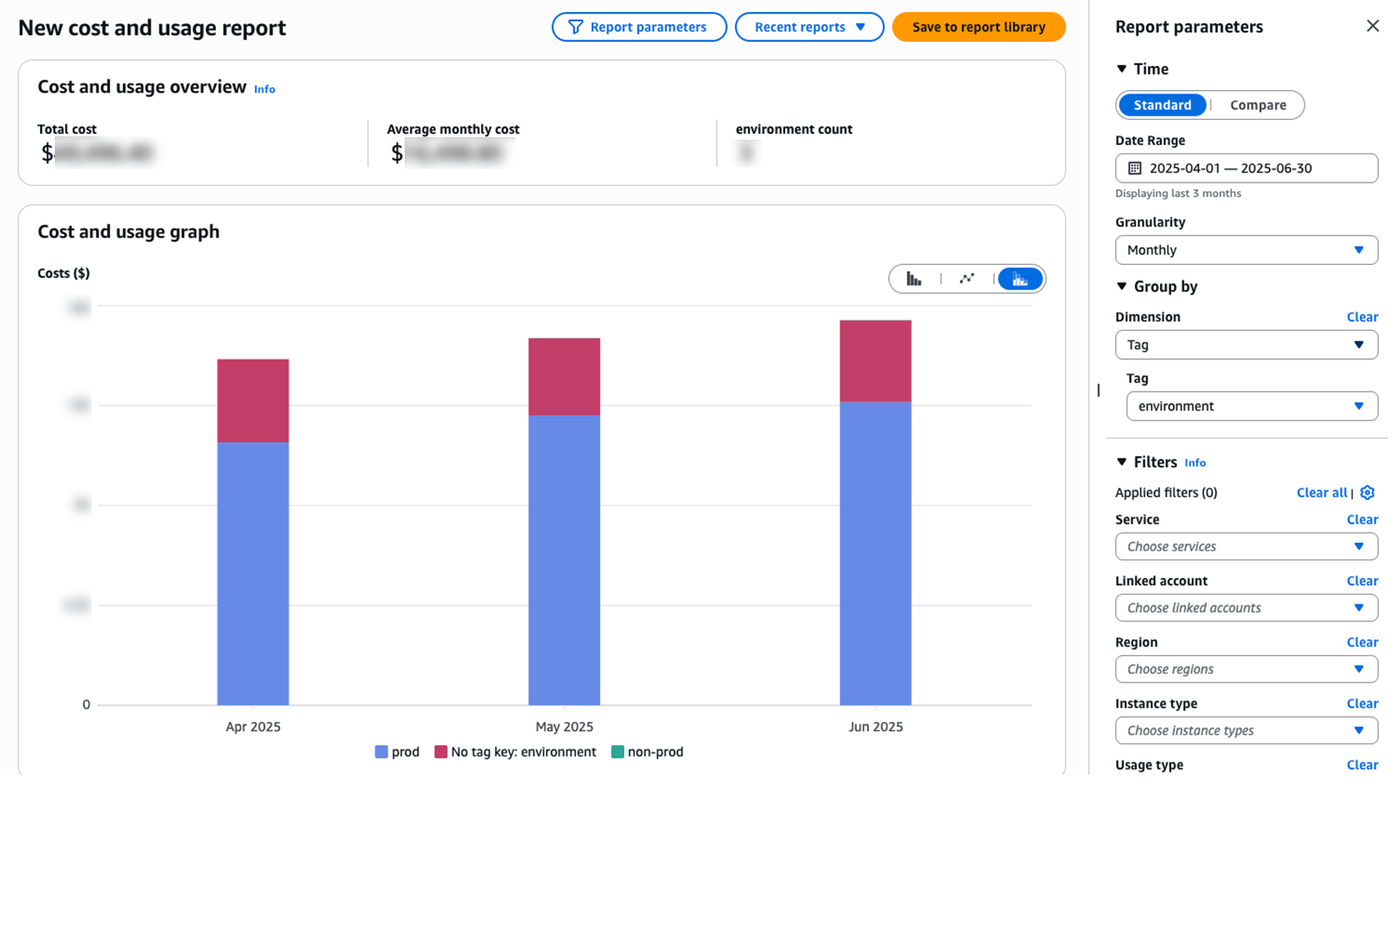Click the calendar icon in Date Range

1134,168
